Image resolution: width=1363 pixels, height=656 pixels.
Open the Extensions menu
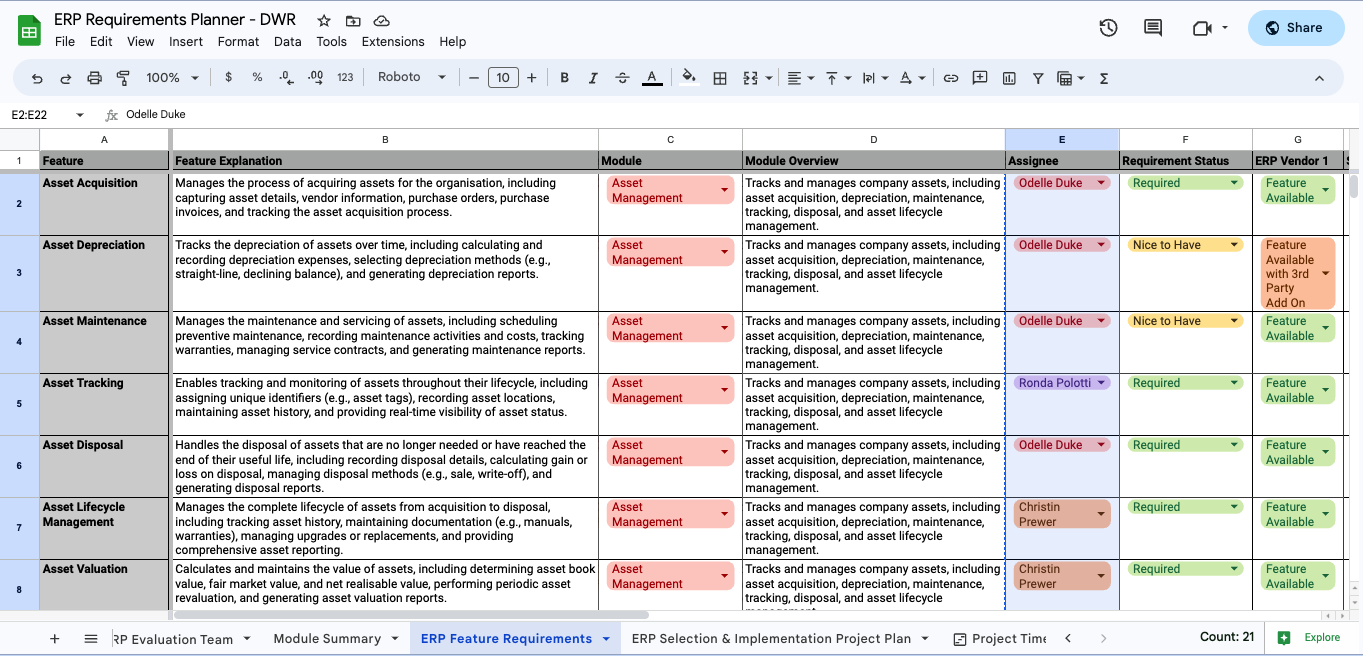pos(393,42)
